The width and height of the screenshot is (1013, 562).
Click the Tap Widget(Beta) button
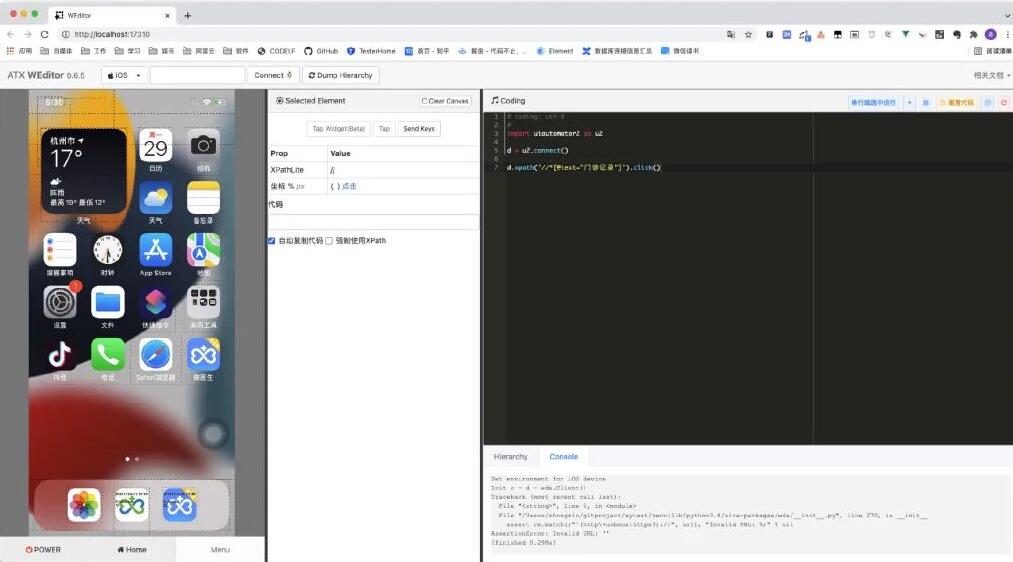click(x=339, y=129)
